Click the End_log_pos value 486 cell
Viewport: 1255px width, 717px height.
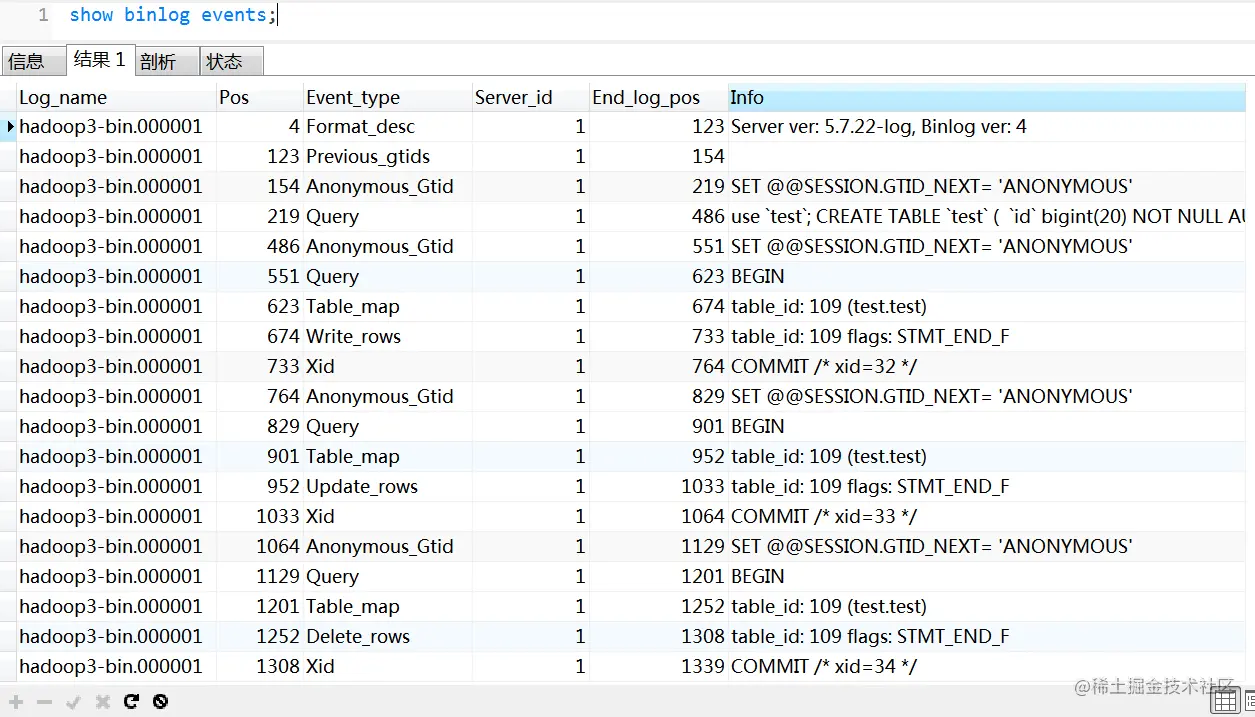pos(659,217)
